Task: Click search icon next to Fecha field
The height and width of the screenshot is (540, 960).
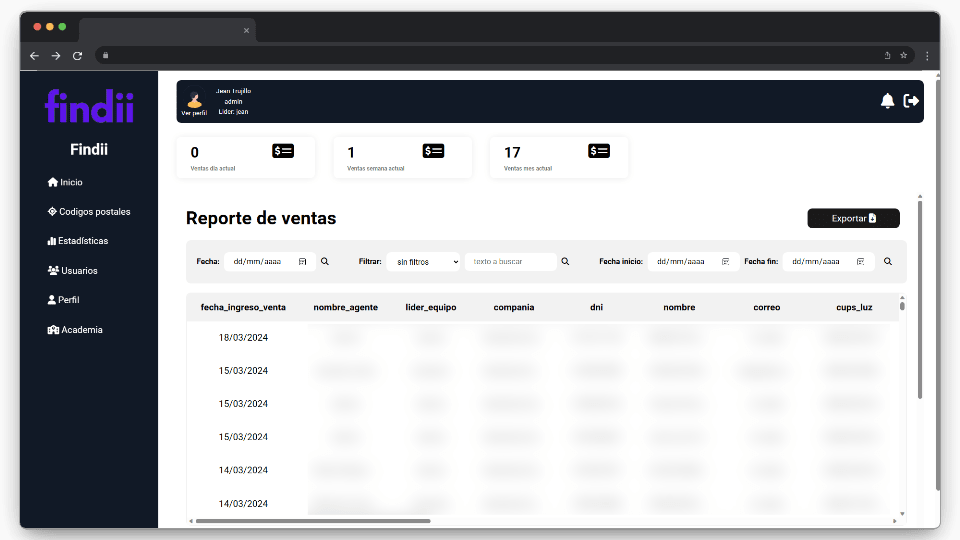Action: [325, 261]
